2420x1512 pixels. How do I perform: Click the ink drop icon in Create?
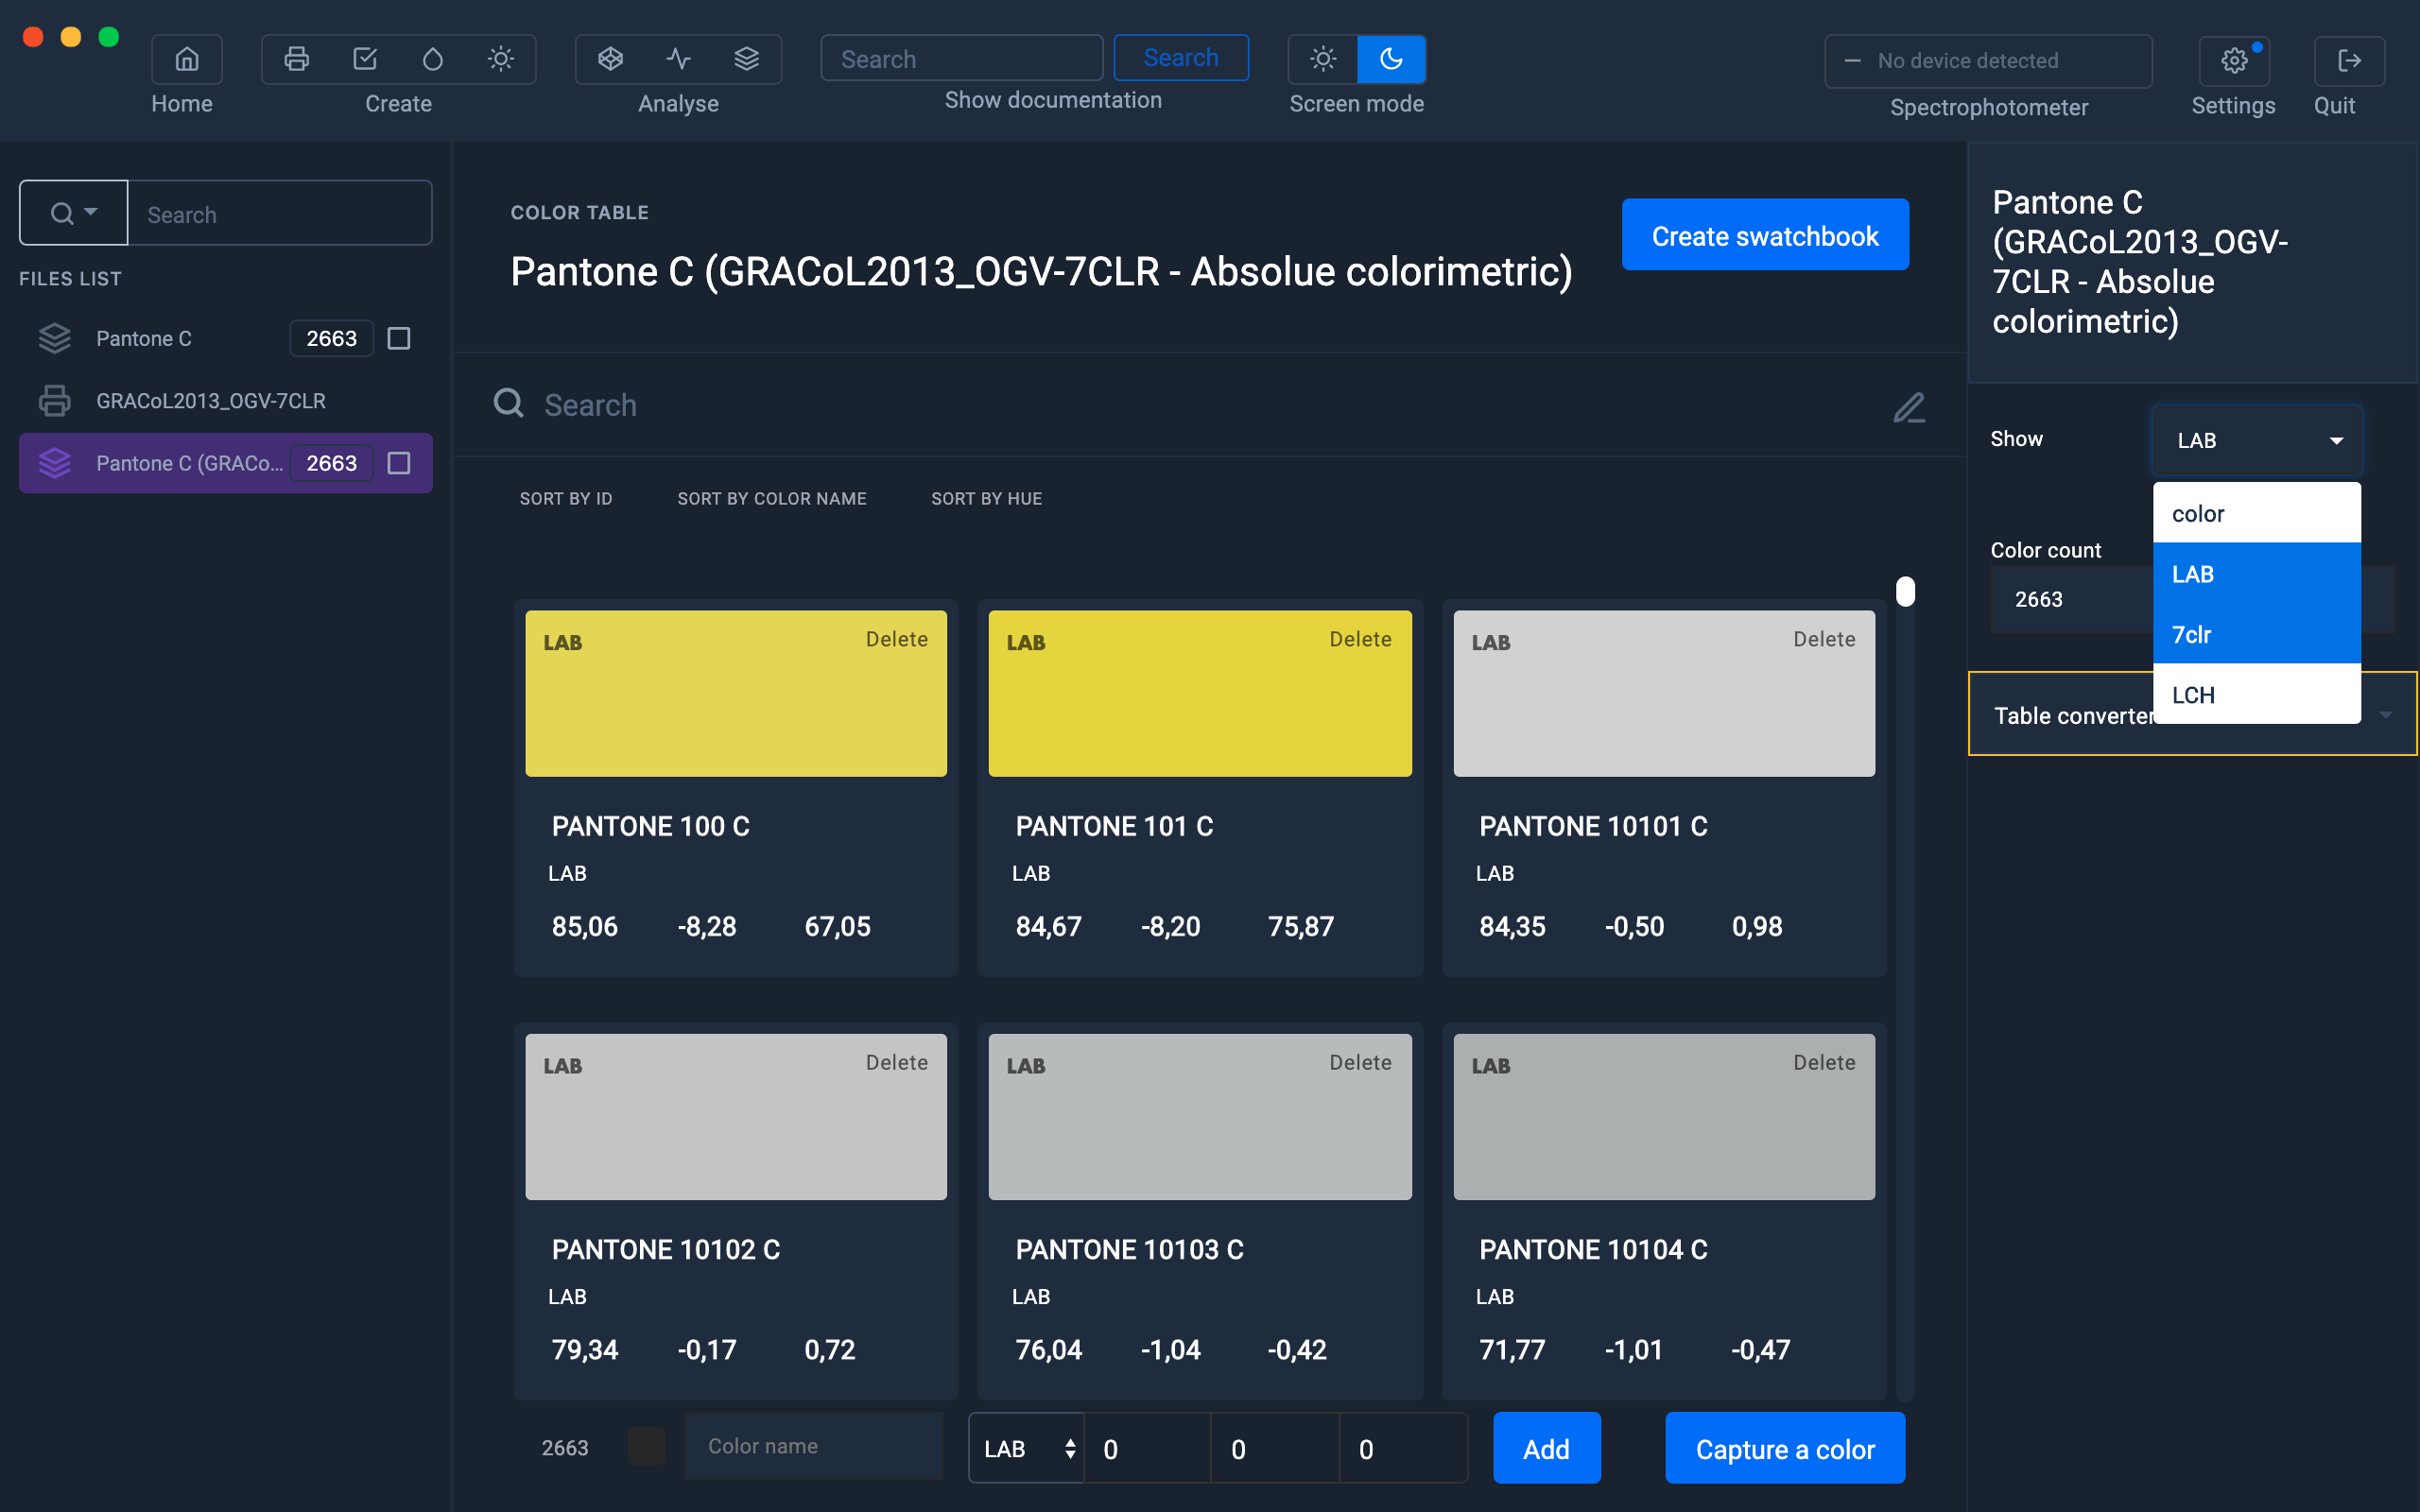(432, 59)
